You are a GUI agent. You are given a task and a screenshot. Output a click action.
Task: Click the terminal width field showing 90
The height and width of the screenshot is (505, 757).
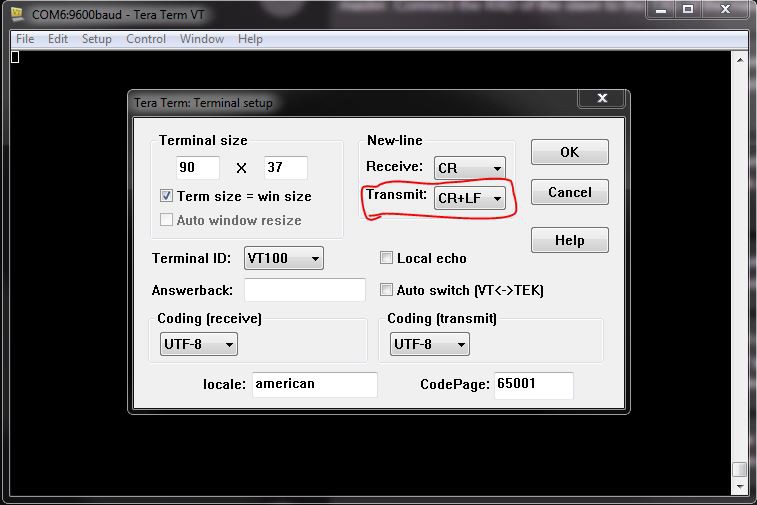198,168
